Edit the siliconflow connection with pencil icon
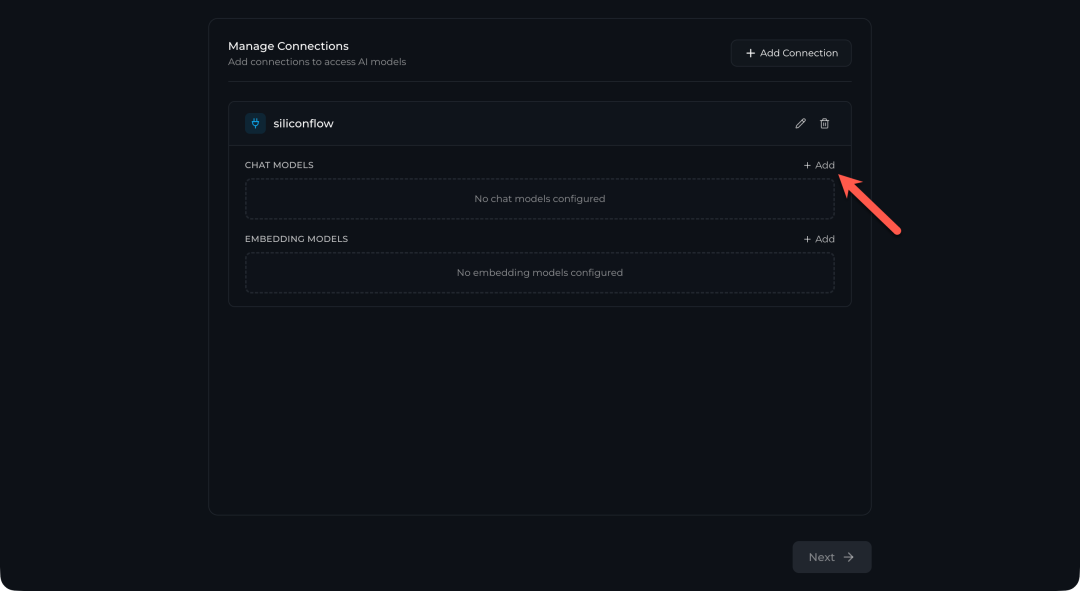Screen dimensions: 1080x591 tap(800, 124)
